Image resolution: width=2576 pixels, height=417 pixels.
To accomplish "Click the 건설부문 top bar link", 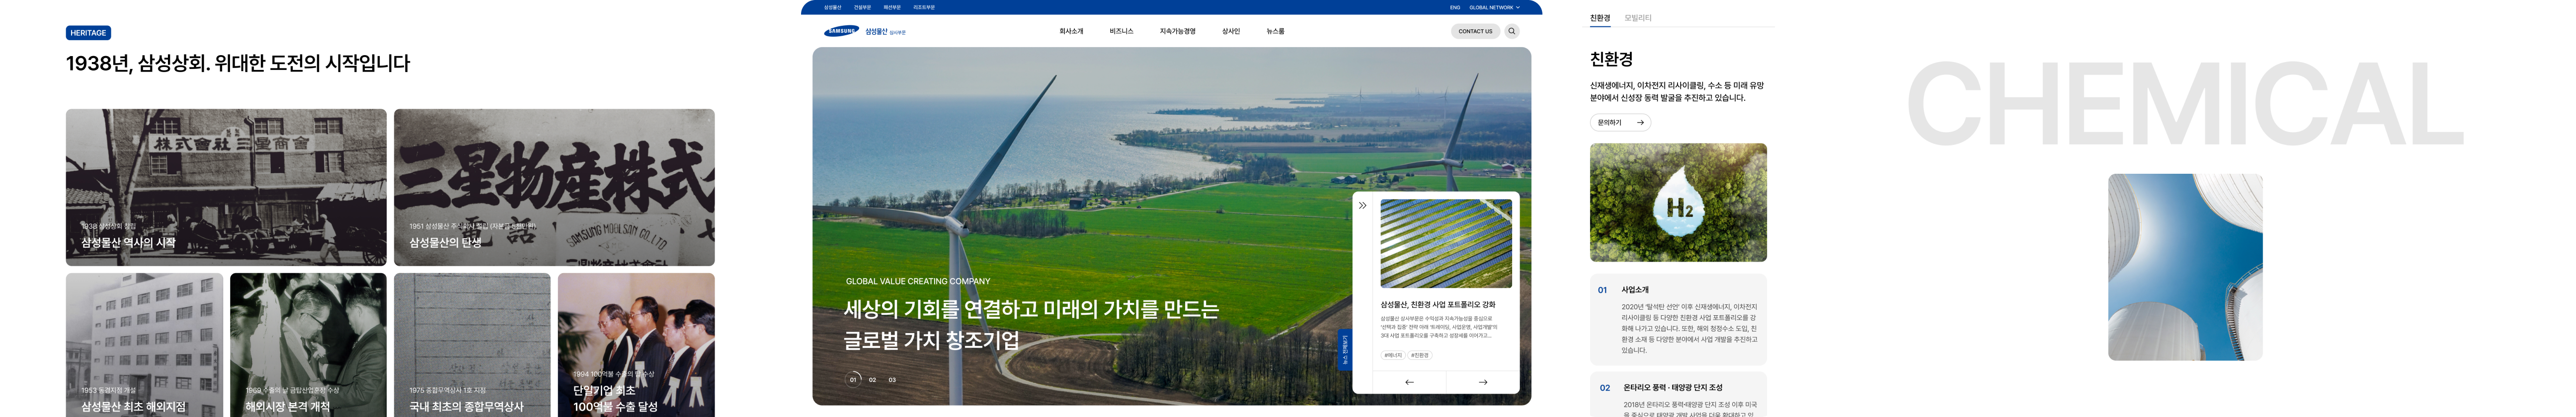I will (862, 7).
